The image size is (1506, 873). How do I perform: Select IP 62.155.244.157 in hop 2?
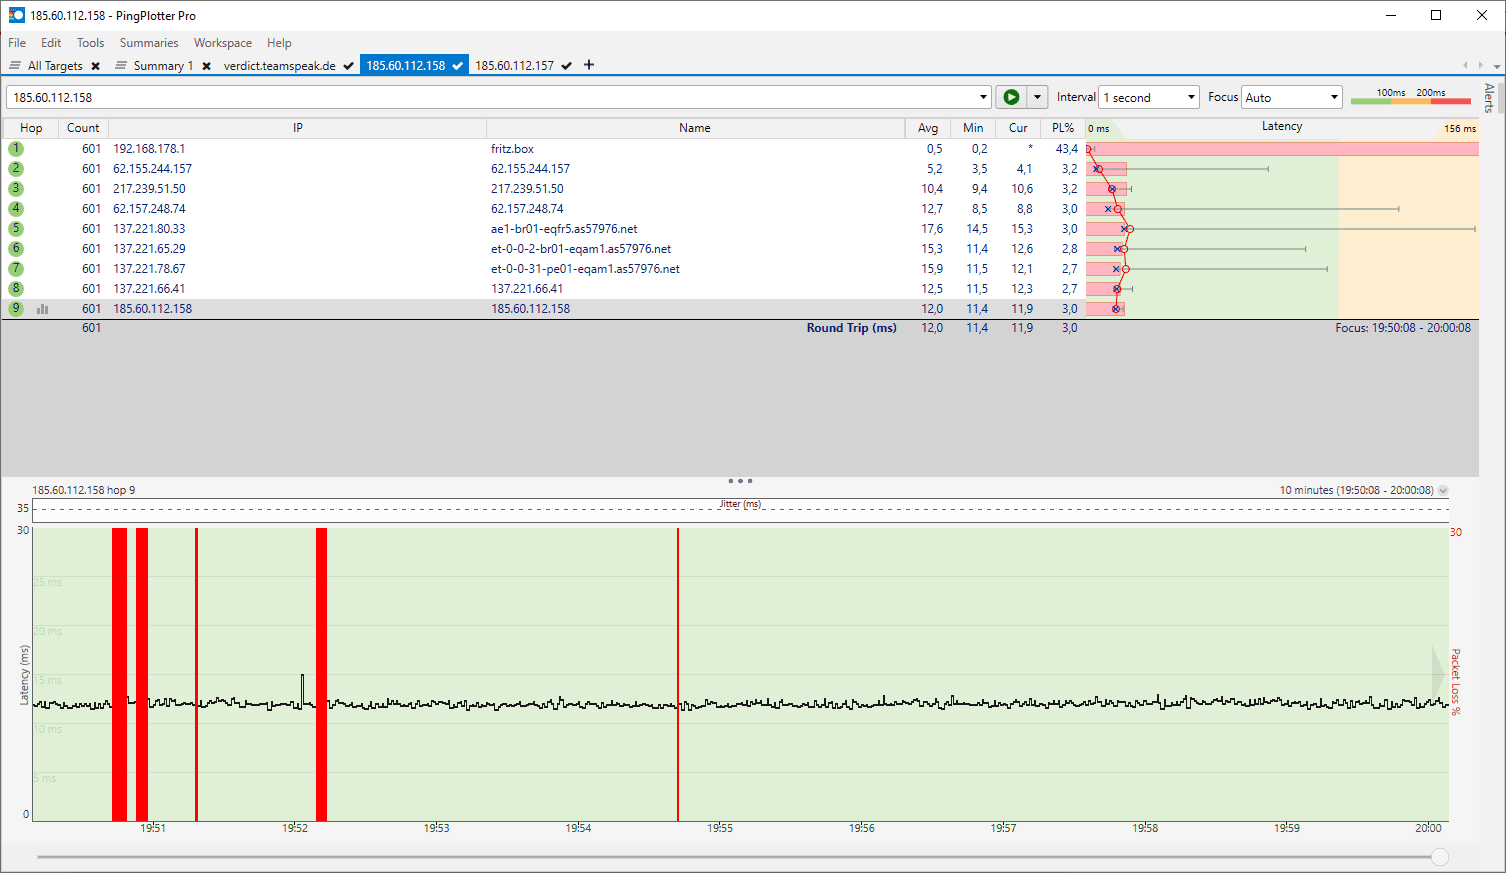(x=152, y=169)
